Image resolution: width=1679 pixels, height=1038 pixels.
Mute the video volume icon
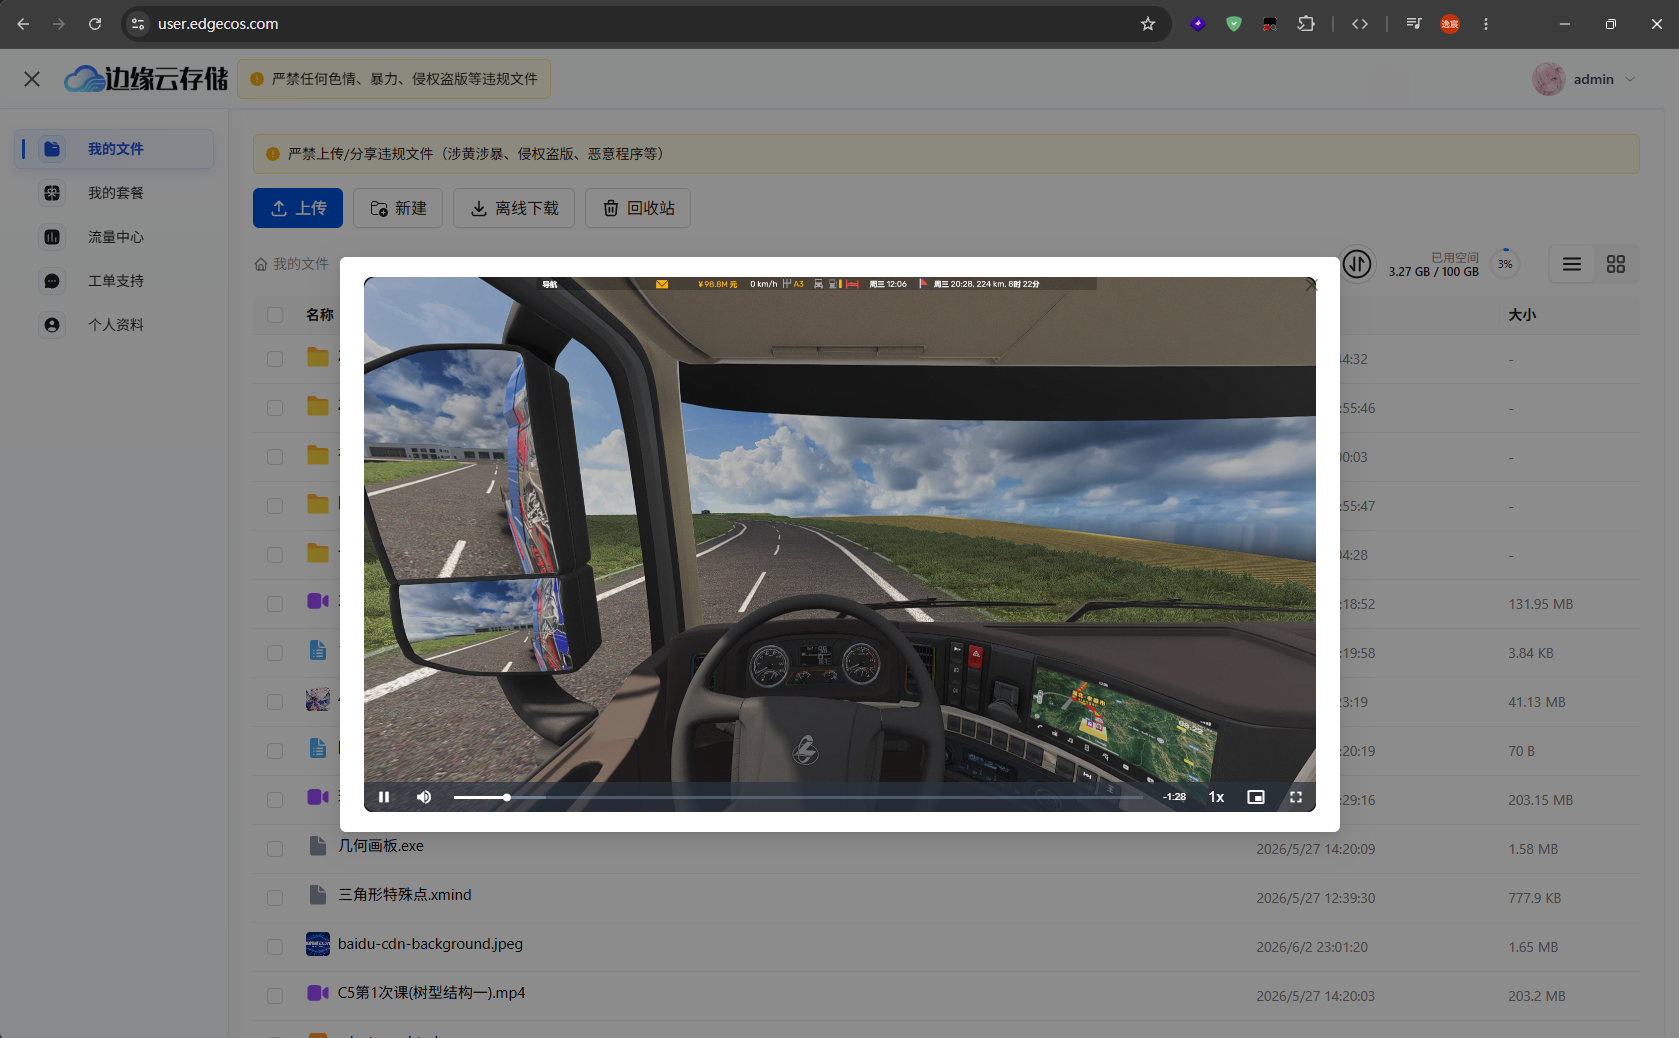tap(424, 797)
